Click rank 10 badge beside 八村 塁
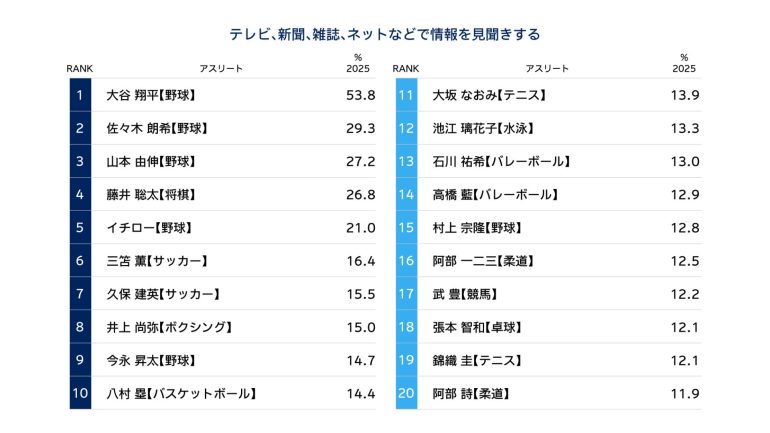The width and height of the screenshot is (770, 433). [79, 393]
